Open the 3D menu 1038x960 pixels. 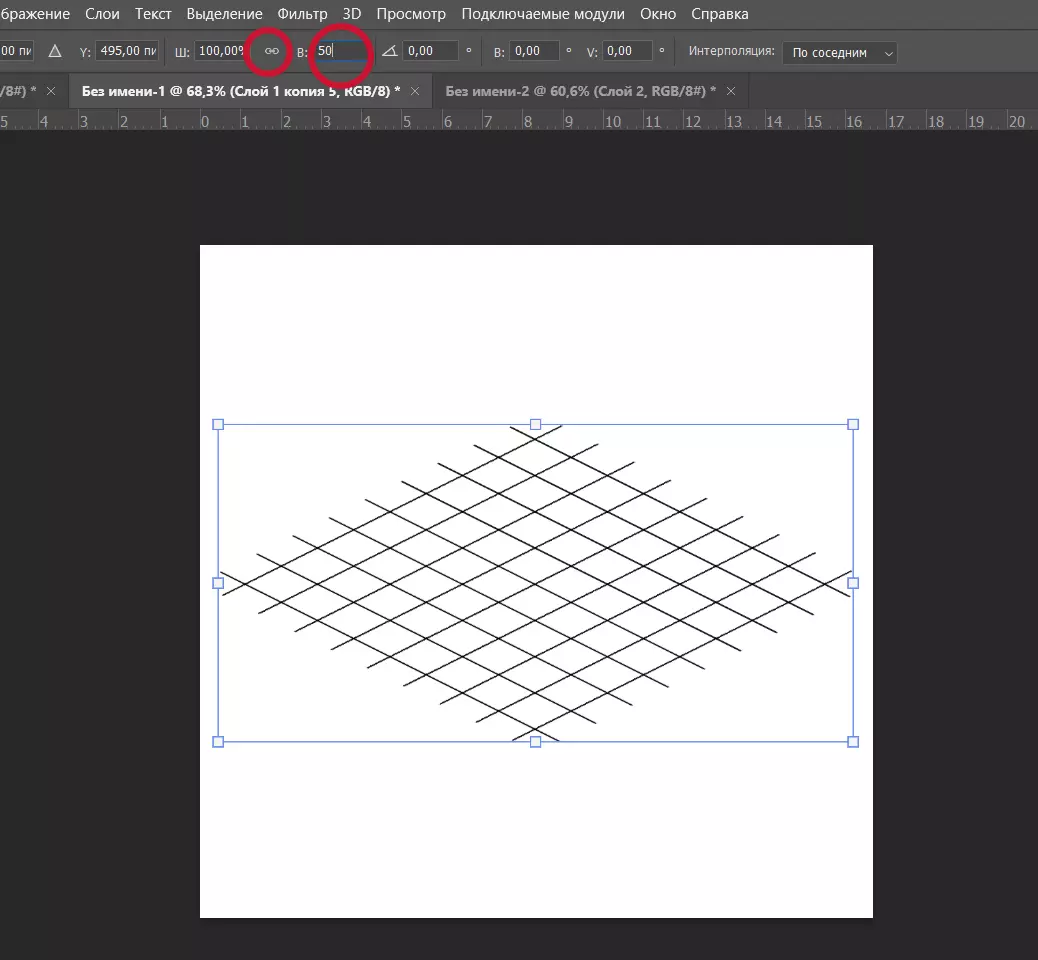[352, 14]
